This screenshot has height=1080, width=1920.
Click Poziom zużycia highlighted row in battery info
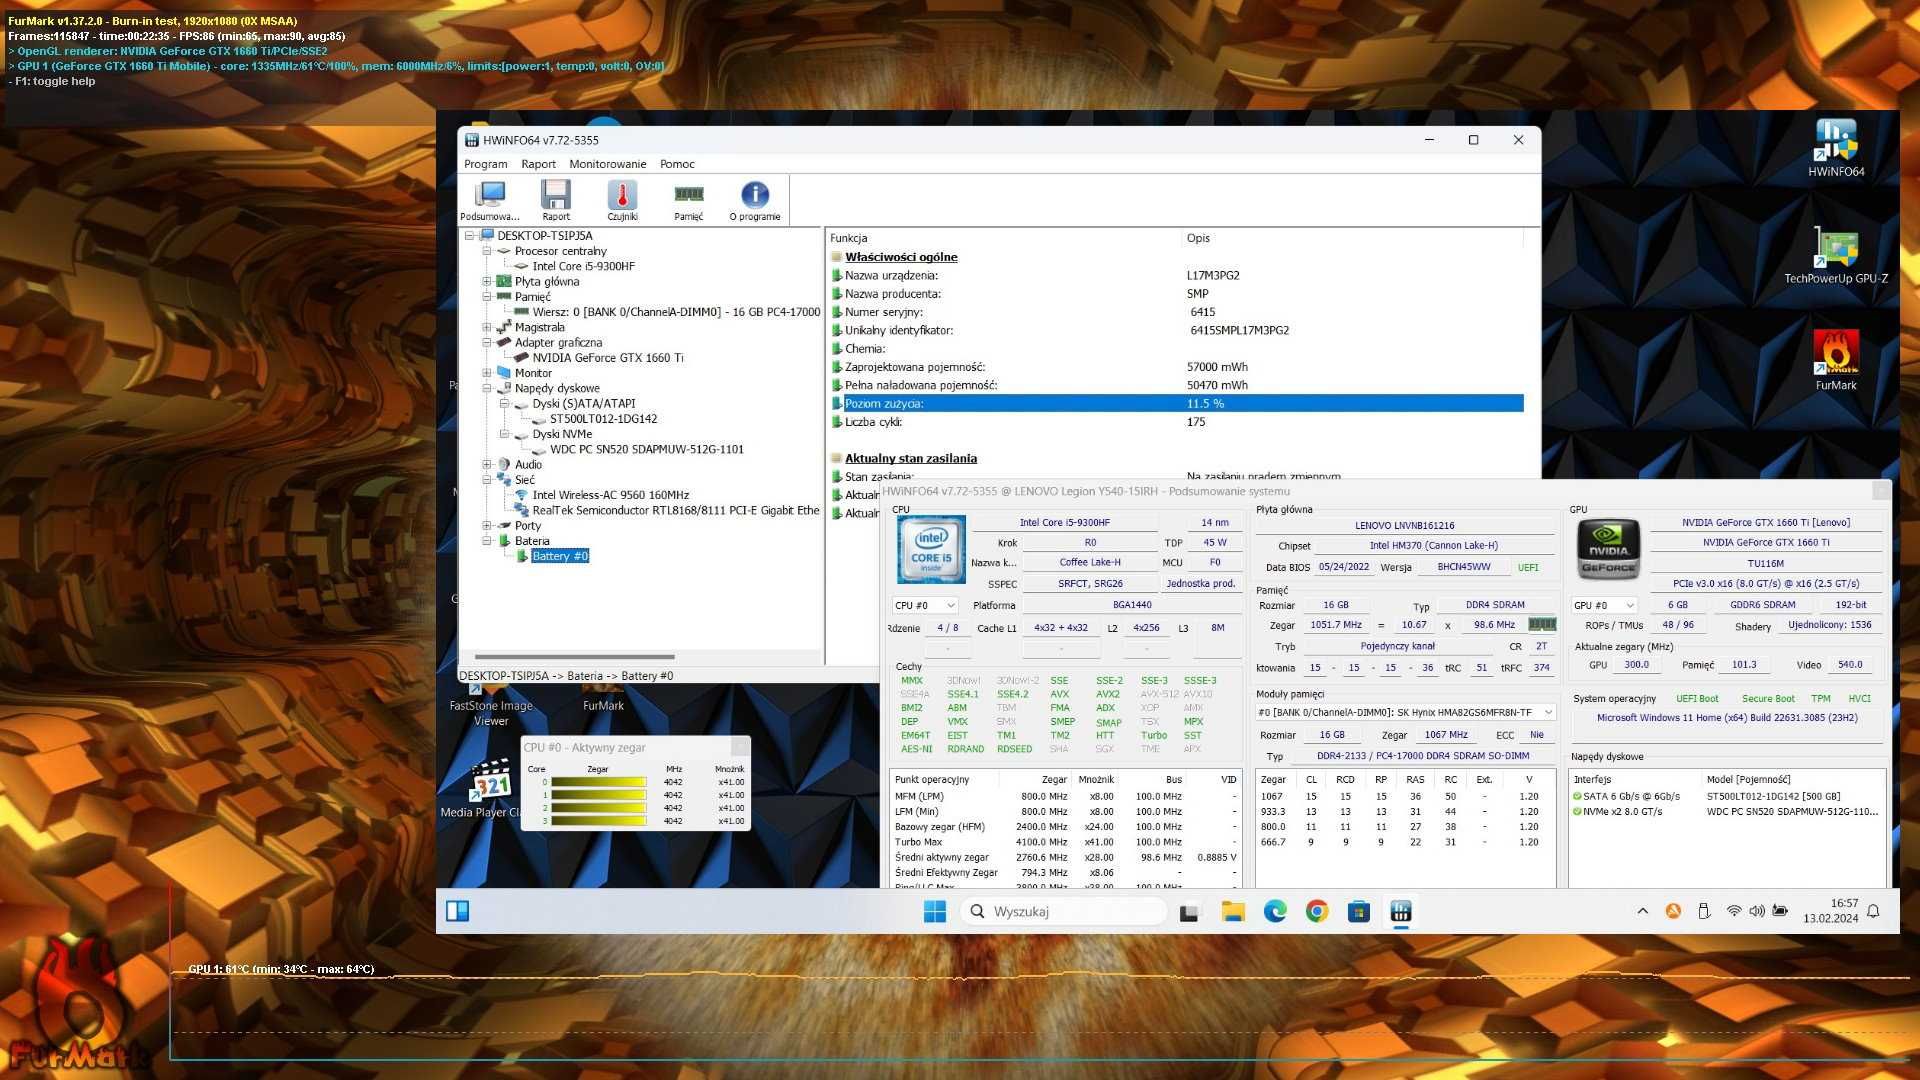[x=1178, y=402]
